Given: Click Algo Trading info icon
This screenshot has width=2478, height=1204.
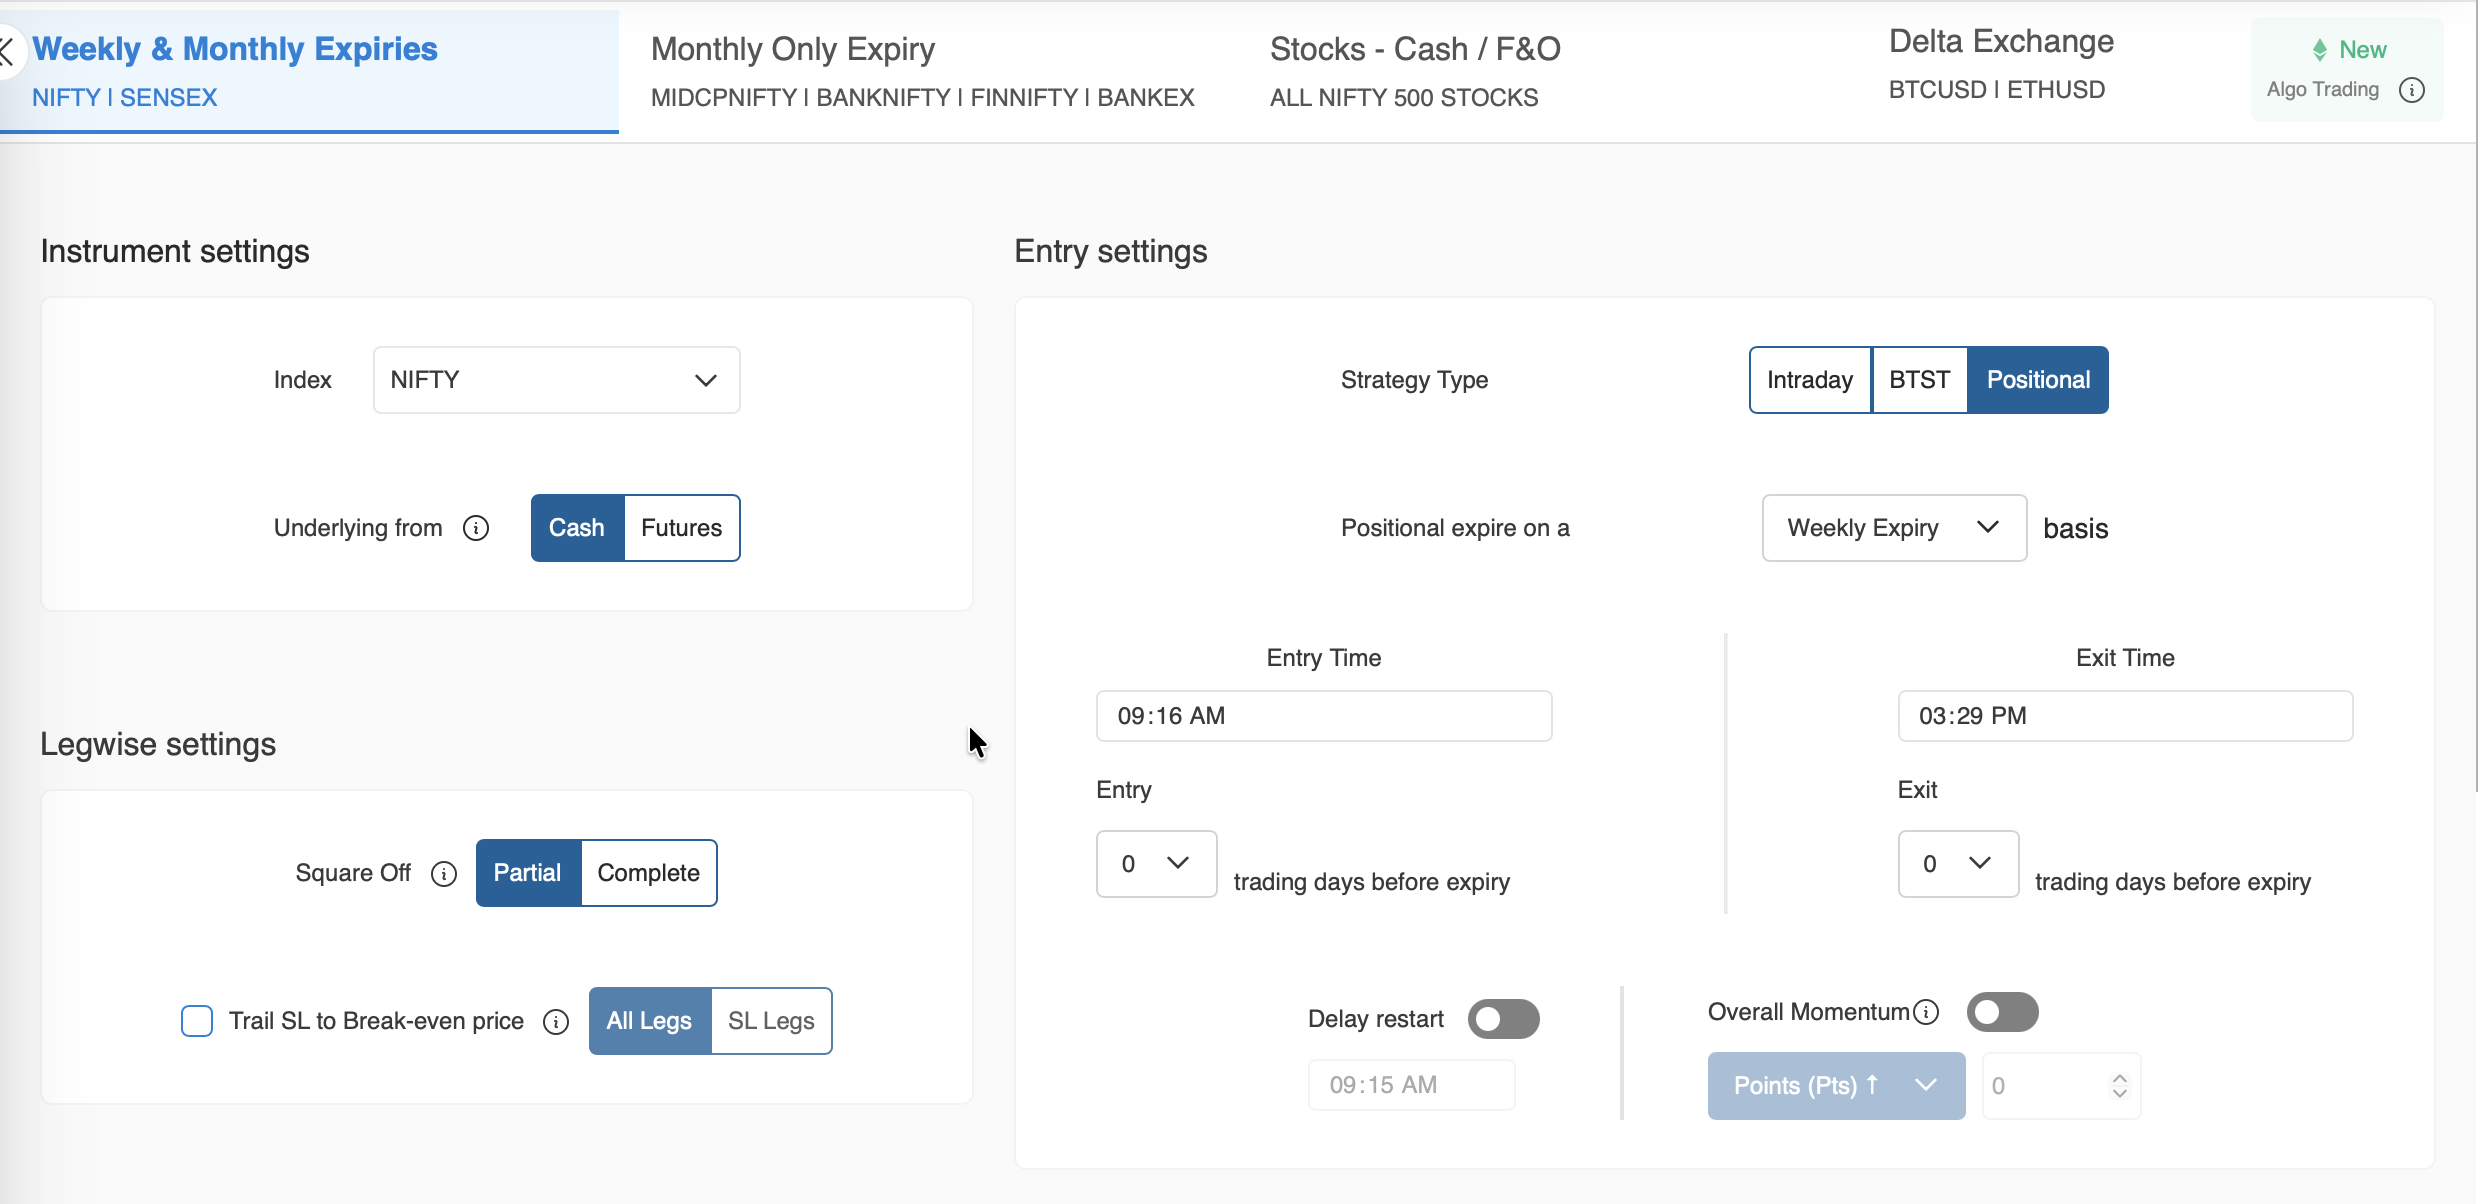Looking at the screenshot, I should coord(2412,90).
